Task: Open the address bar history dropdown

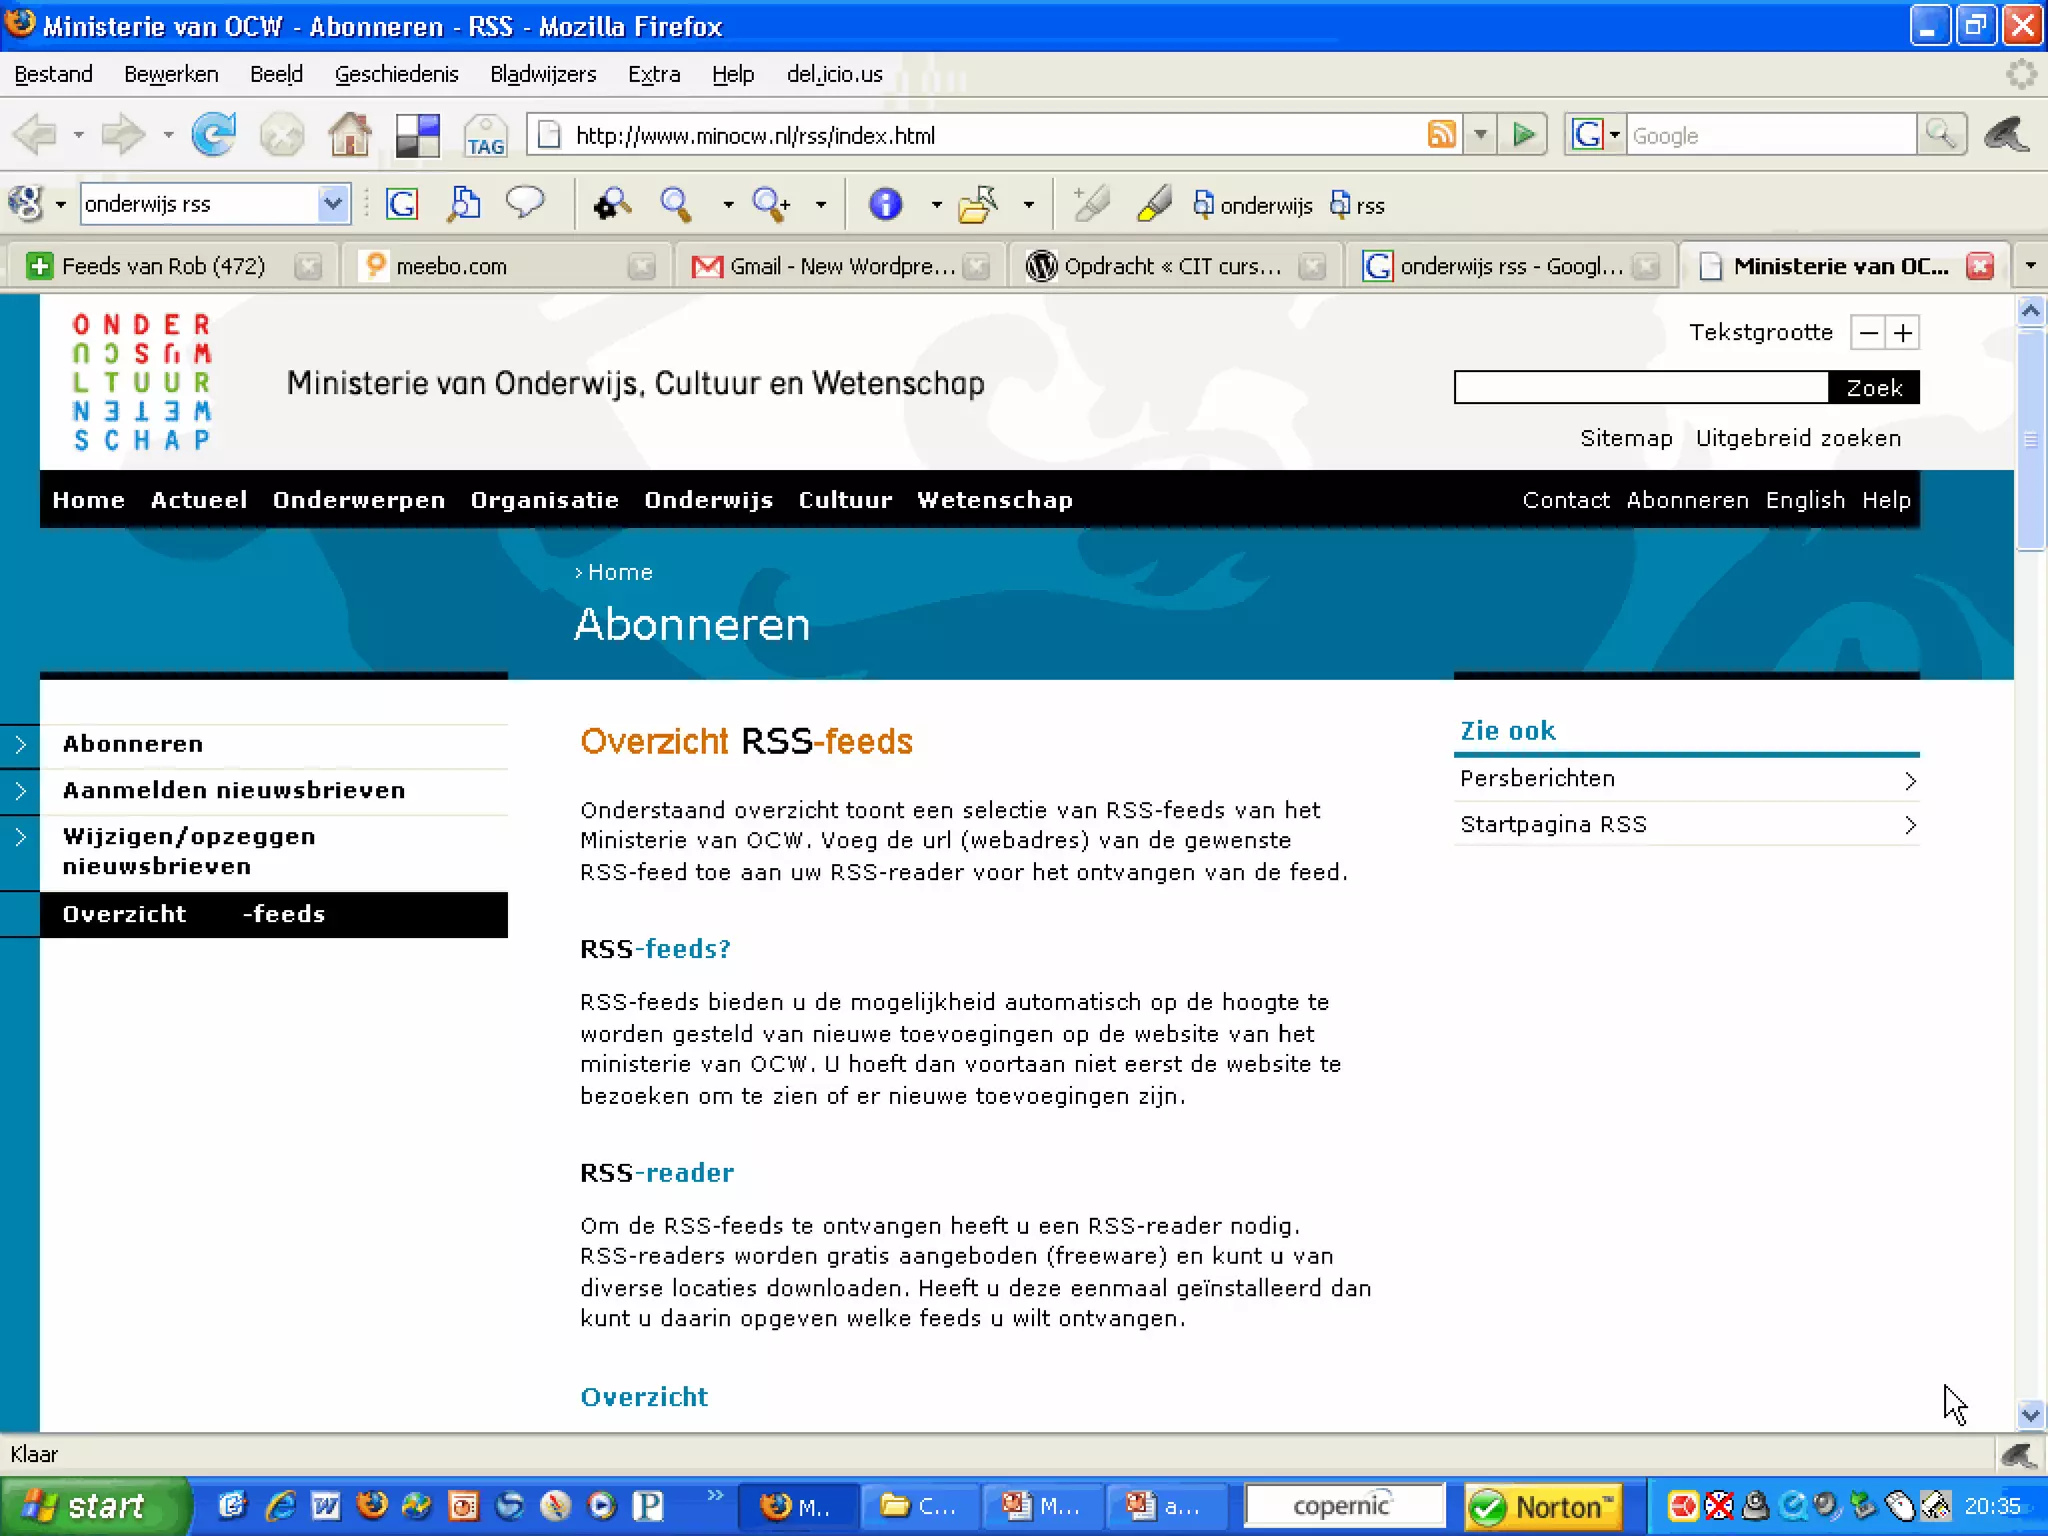Action: (1481, 134)
